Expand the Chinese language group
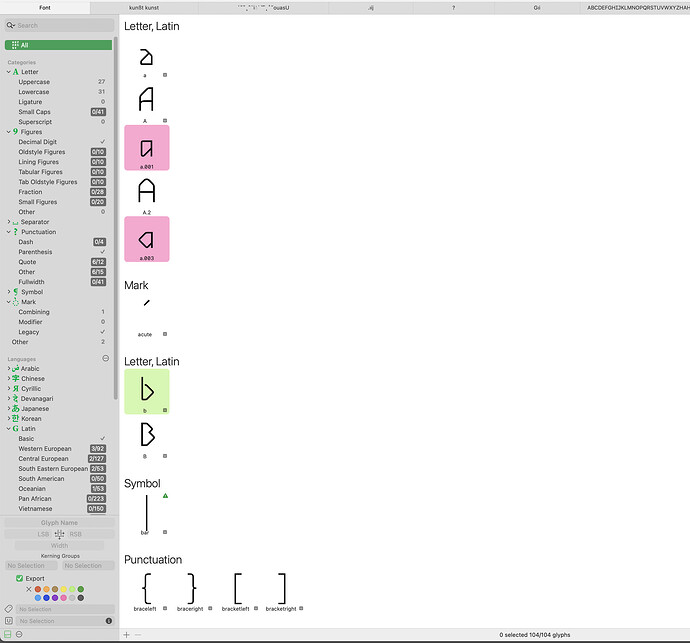Viewport: 690px width, 643px height. tap(8, 378)
